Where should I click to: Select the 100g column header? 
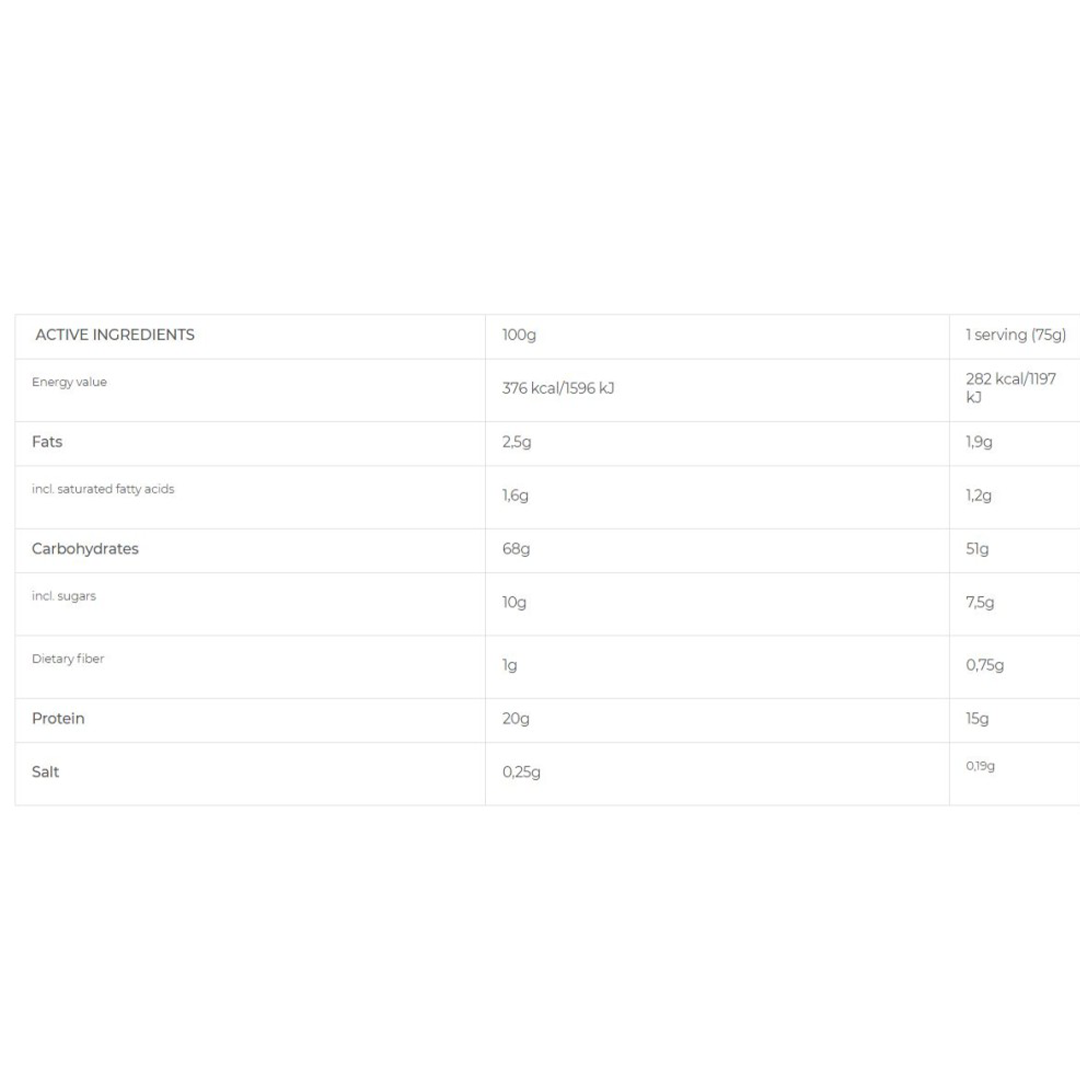[x=519, y=335]
